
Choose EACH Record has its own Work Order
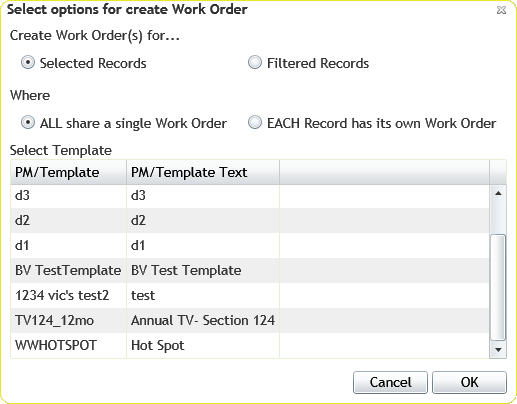tap(255, 122)
